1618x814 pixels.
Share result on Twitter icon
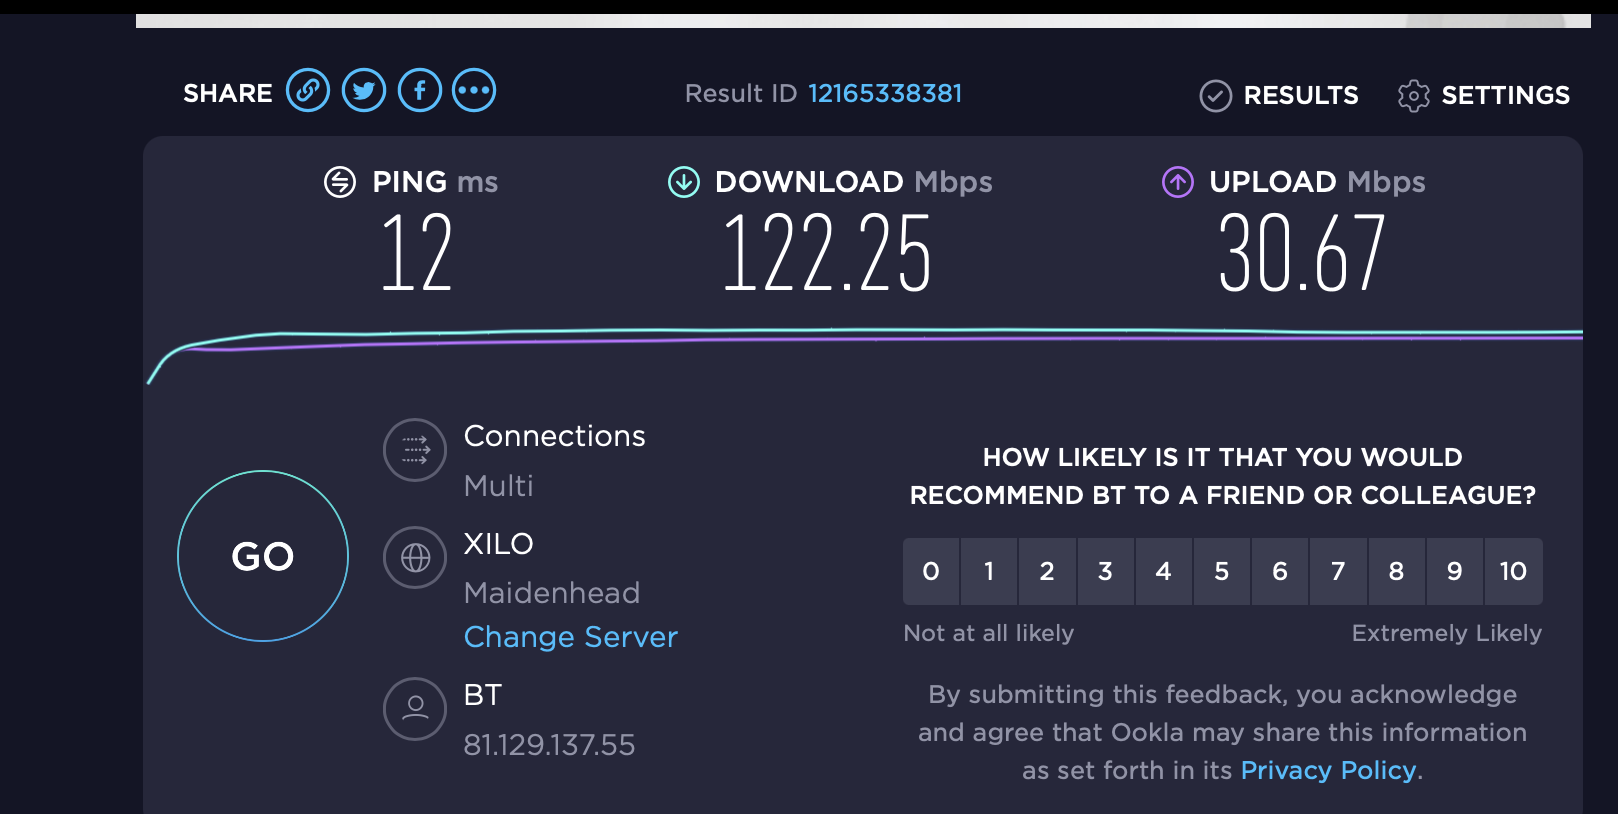coord(364,91)
